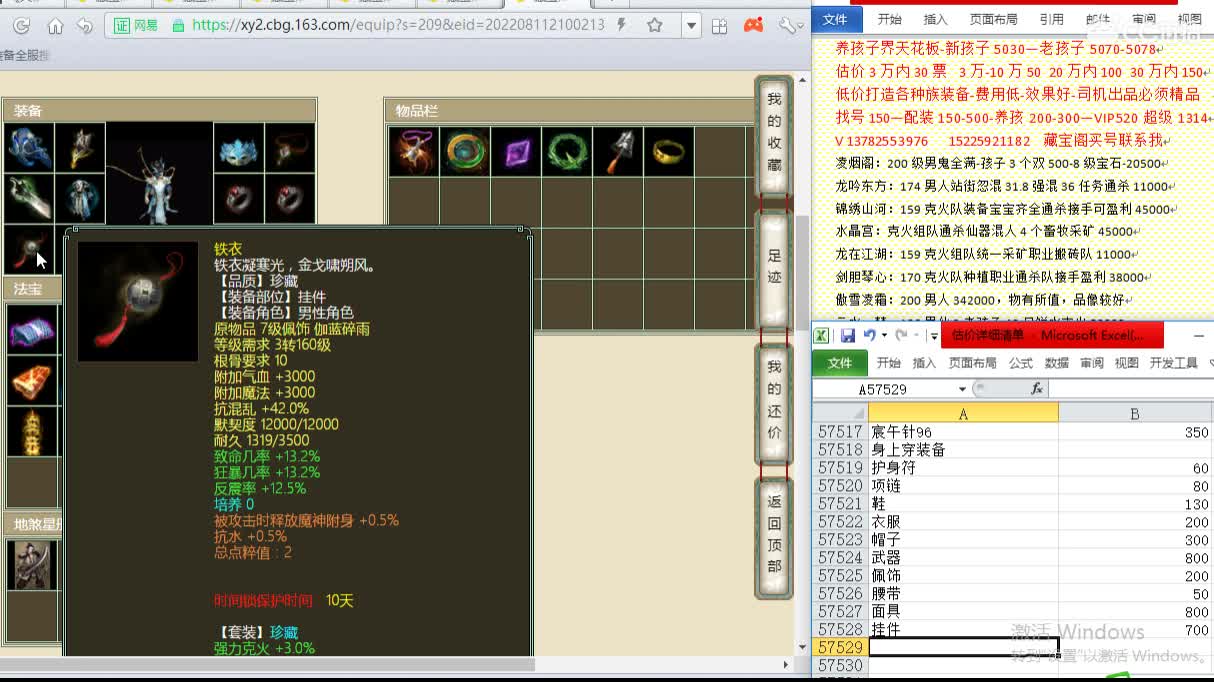Open Excel 数据 ribbon tab
The image size is (1214, 682).
tap(1057, 363)
